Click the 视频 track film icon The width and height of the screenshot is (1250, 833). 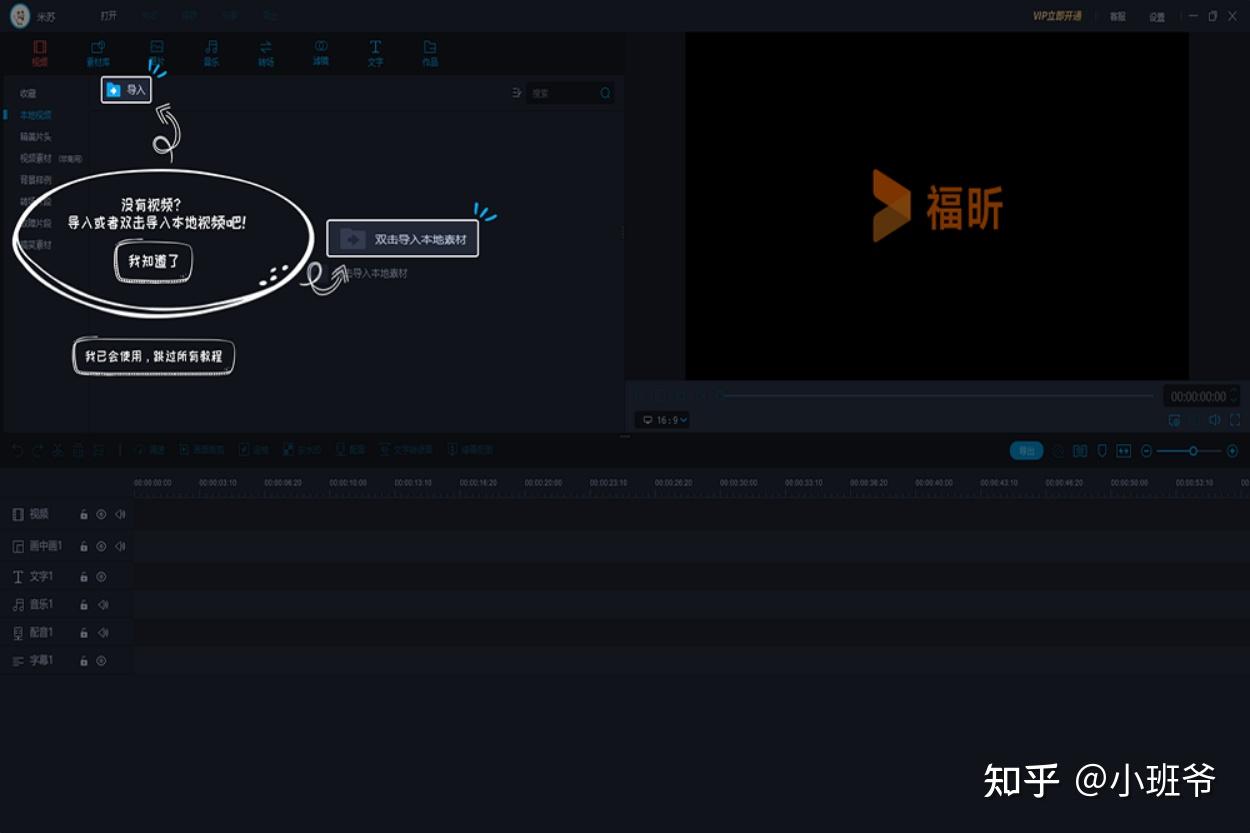point(18,514)
